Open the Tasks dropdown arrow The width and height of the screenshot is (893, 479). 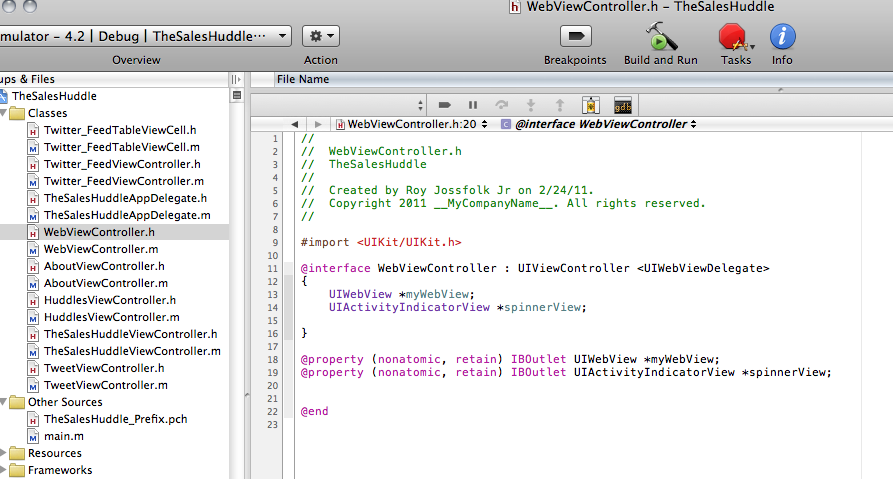pos(752,47)
